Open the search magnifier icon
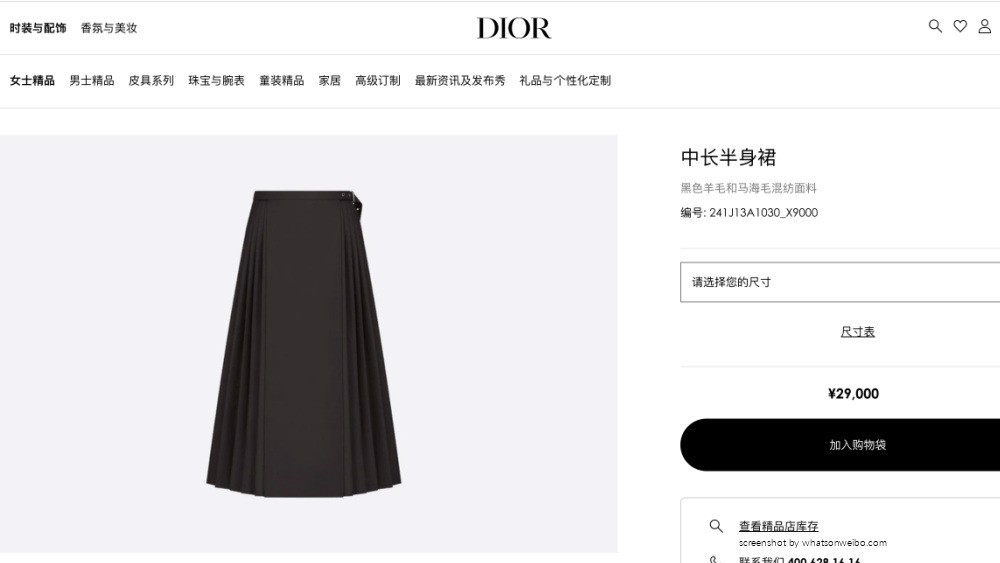The image size is (1000, 563). [935, 26]
